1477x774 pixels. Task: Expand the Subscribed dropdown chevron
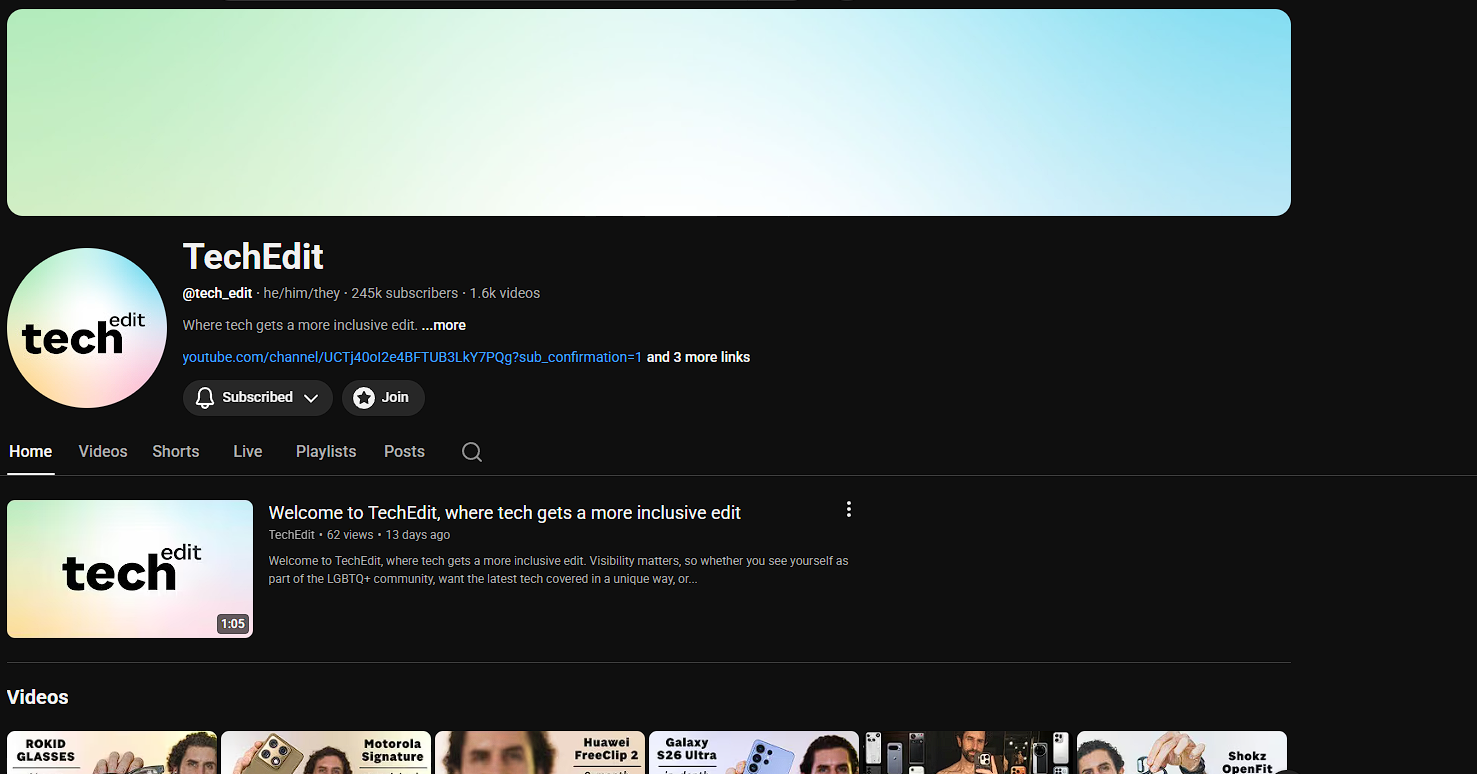[x=311, y=398]
